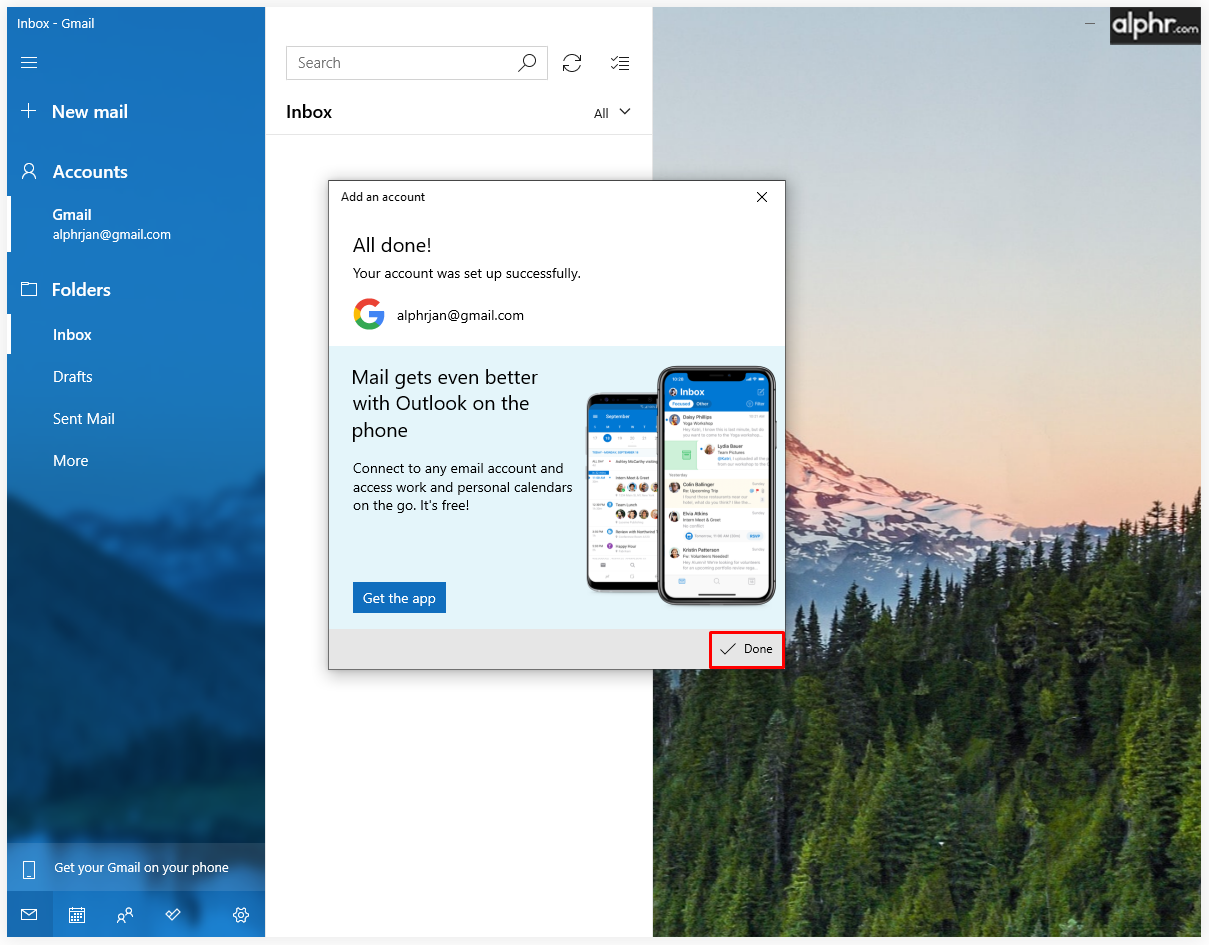Expand the All filter dropdown
The image size is (1209, 945).
pyautogui.click(x=612, y=113)
